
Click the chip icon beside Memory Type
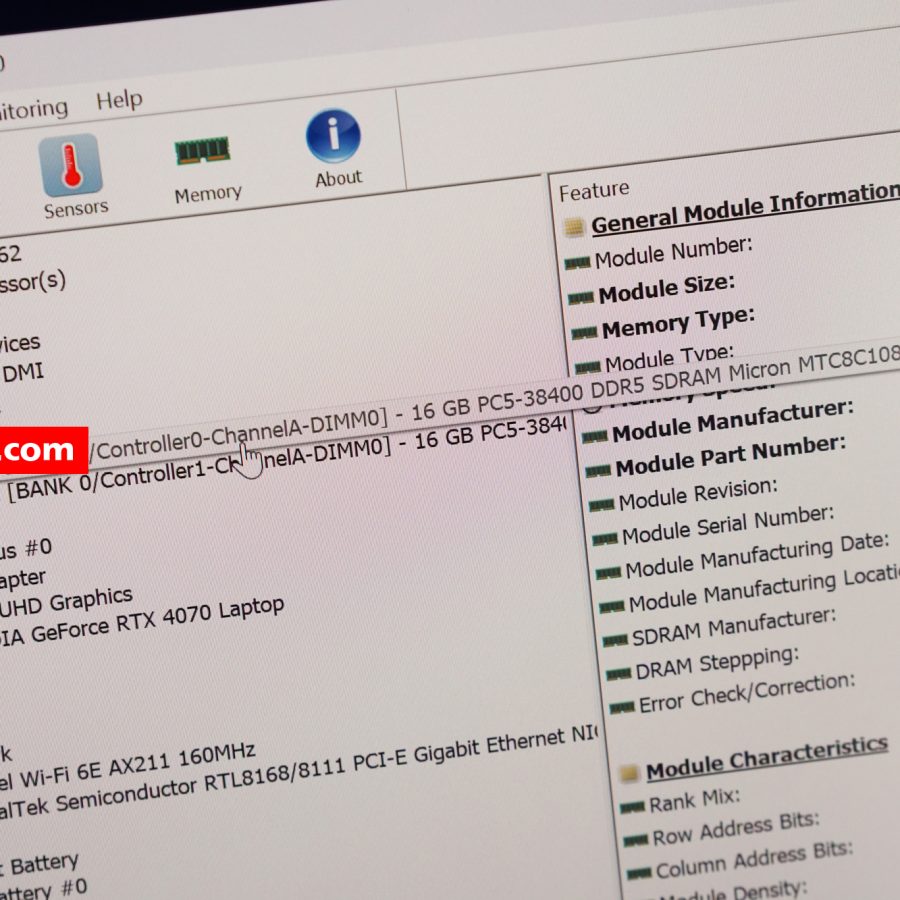point(584,333)
